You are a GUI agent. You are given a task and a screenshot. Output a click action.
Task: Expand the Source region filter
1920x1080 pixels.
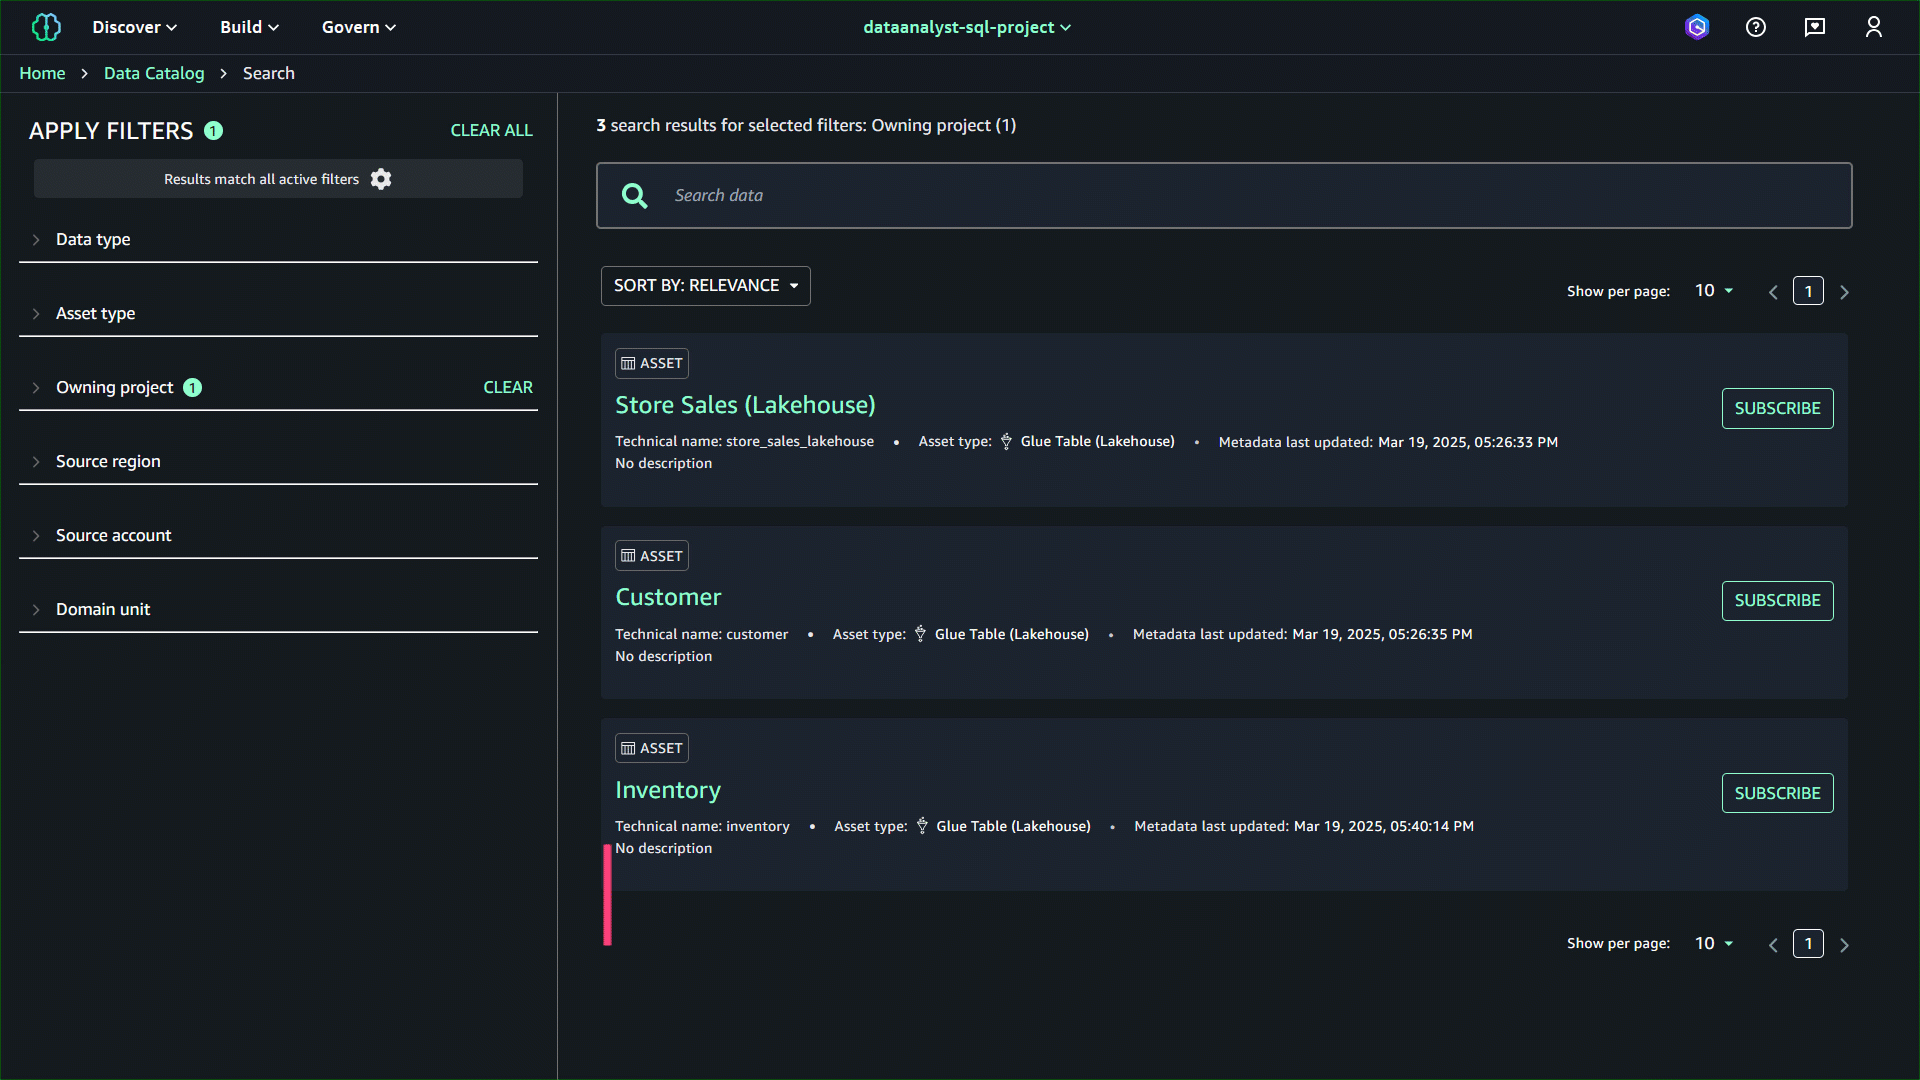click(108, 461)
